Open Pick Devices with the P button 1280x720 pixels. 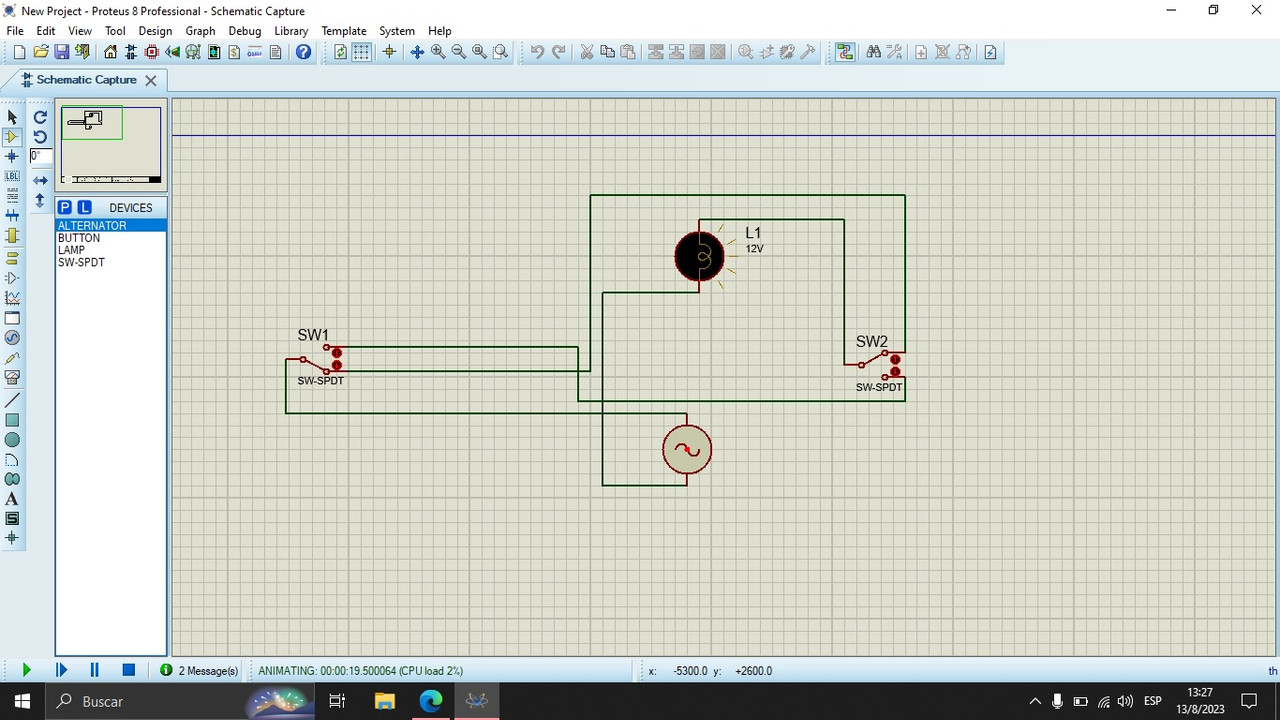pos(65,207)
